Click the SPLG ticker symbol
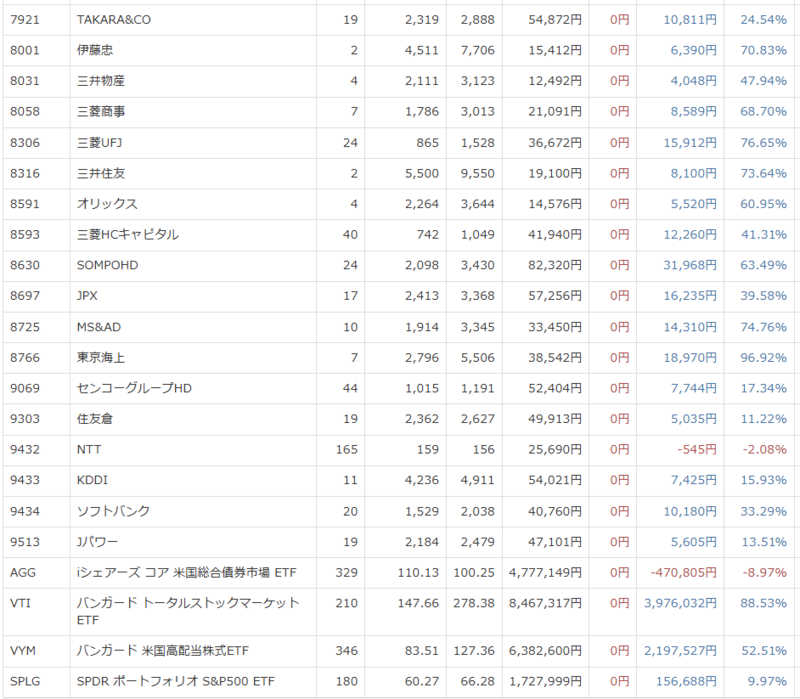800x699 pixels. pos(25,682)
